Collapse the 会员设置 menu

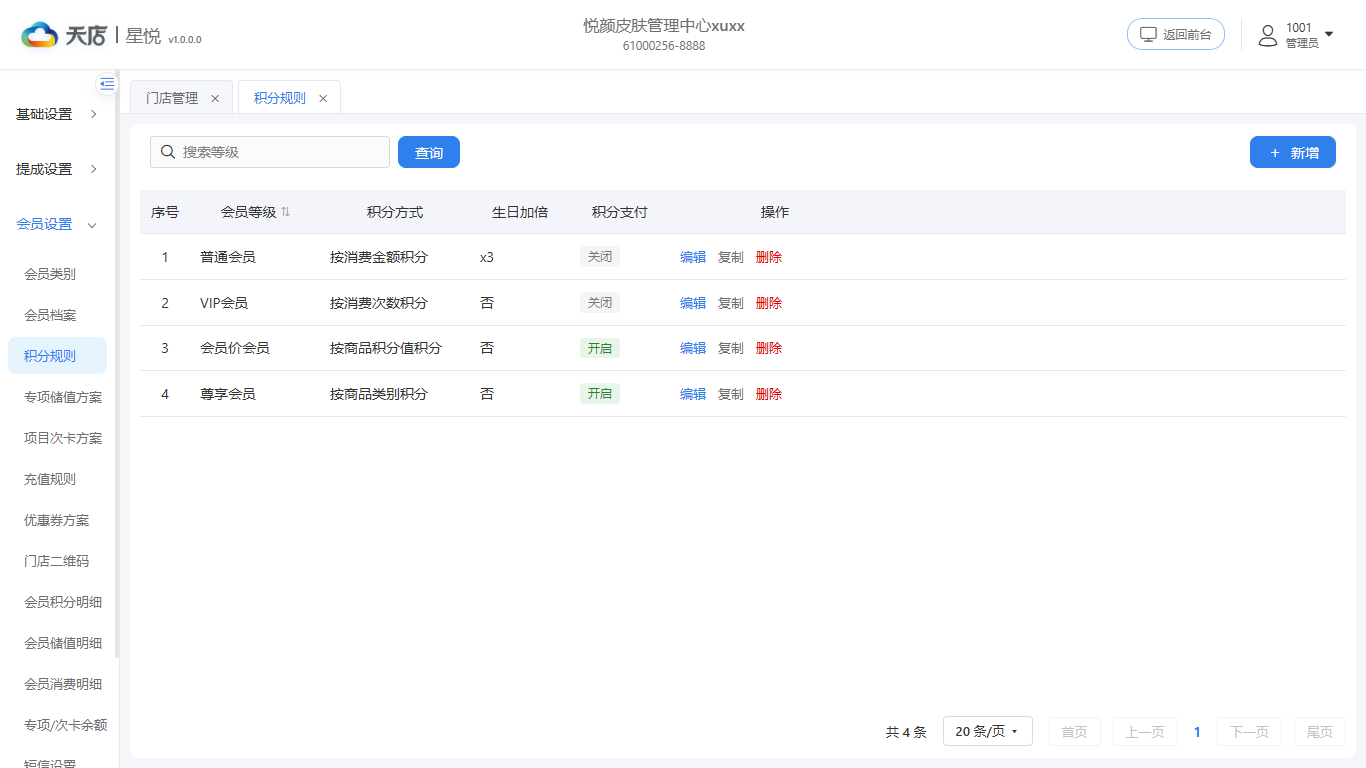tap(58, 224)
